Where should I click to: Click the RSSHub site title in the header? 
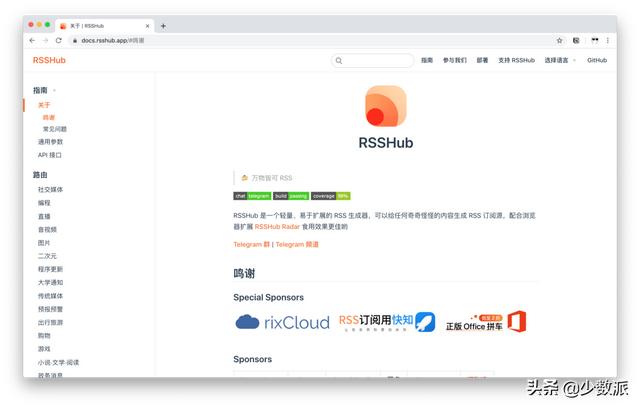pyautogui.click(x=49, y=60)
